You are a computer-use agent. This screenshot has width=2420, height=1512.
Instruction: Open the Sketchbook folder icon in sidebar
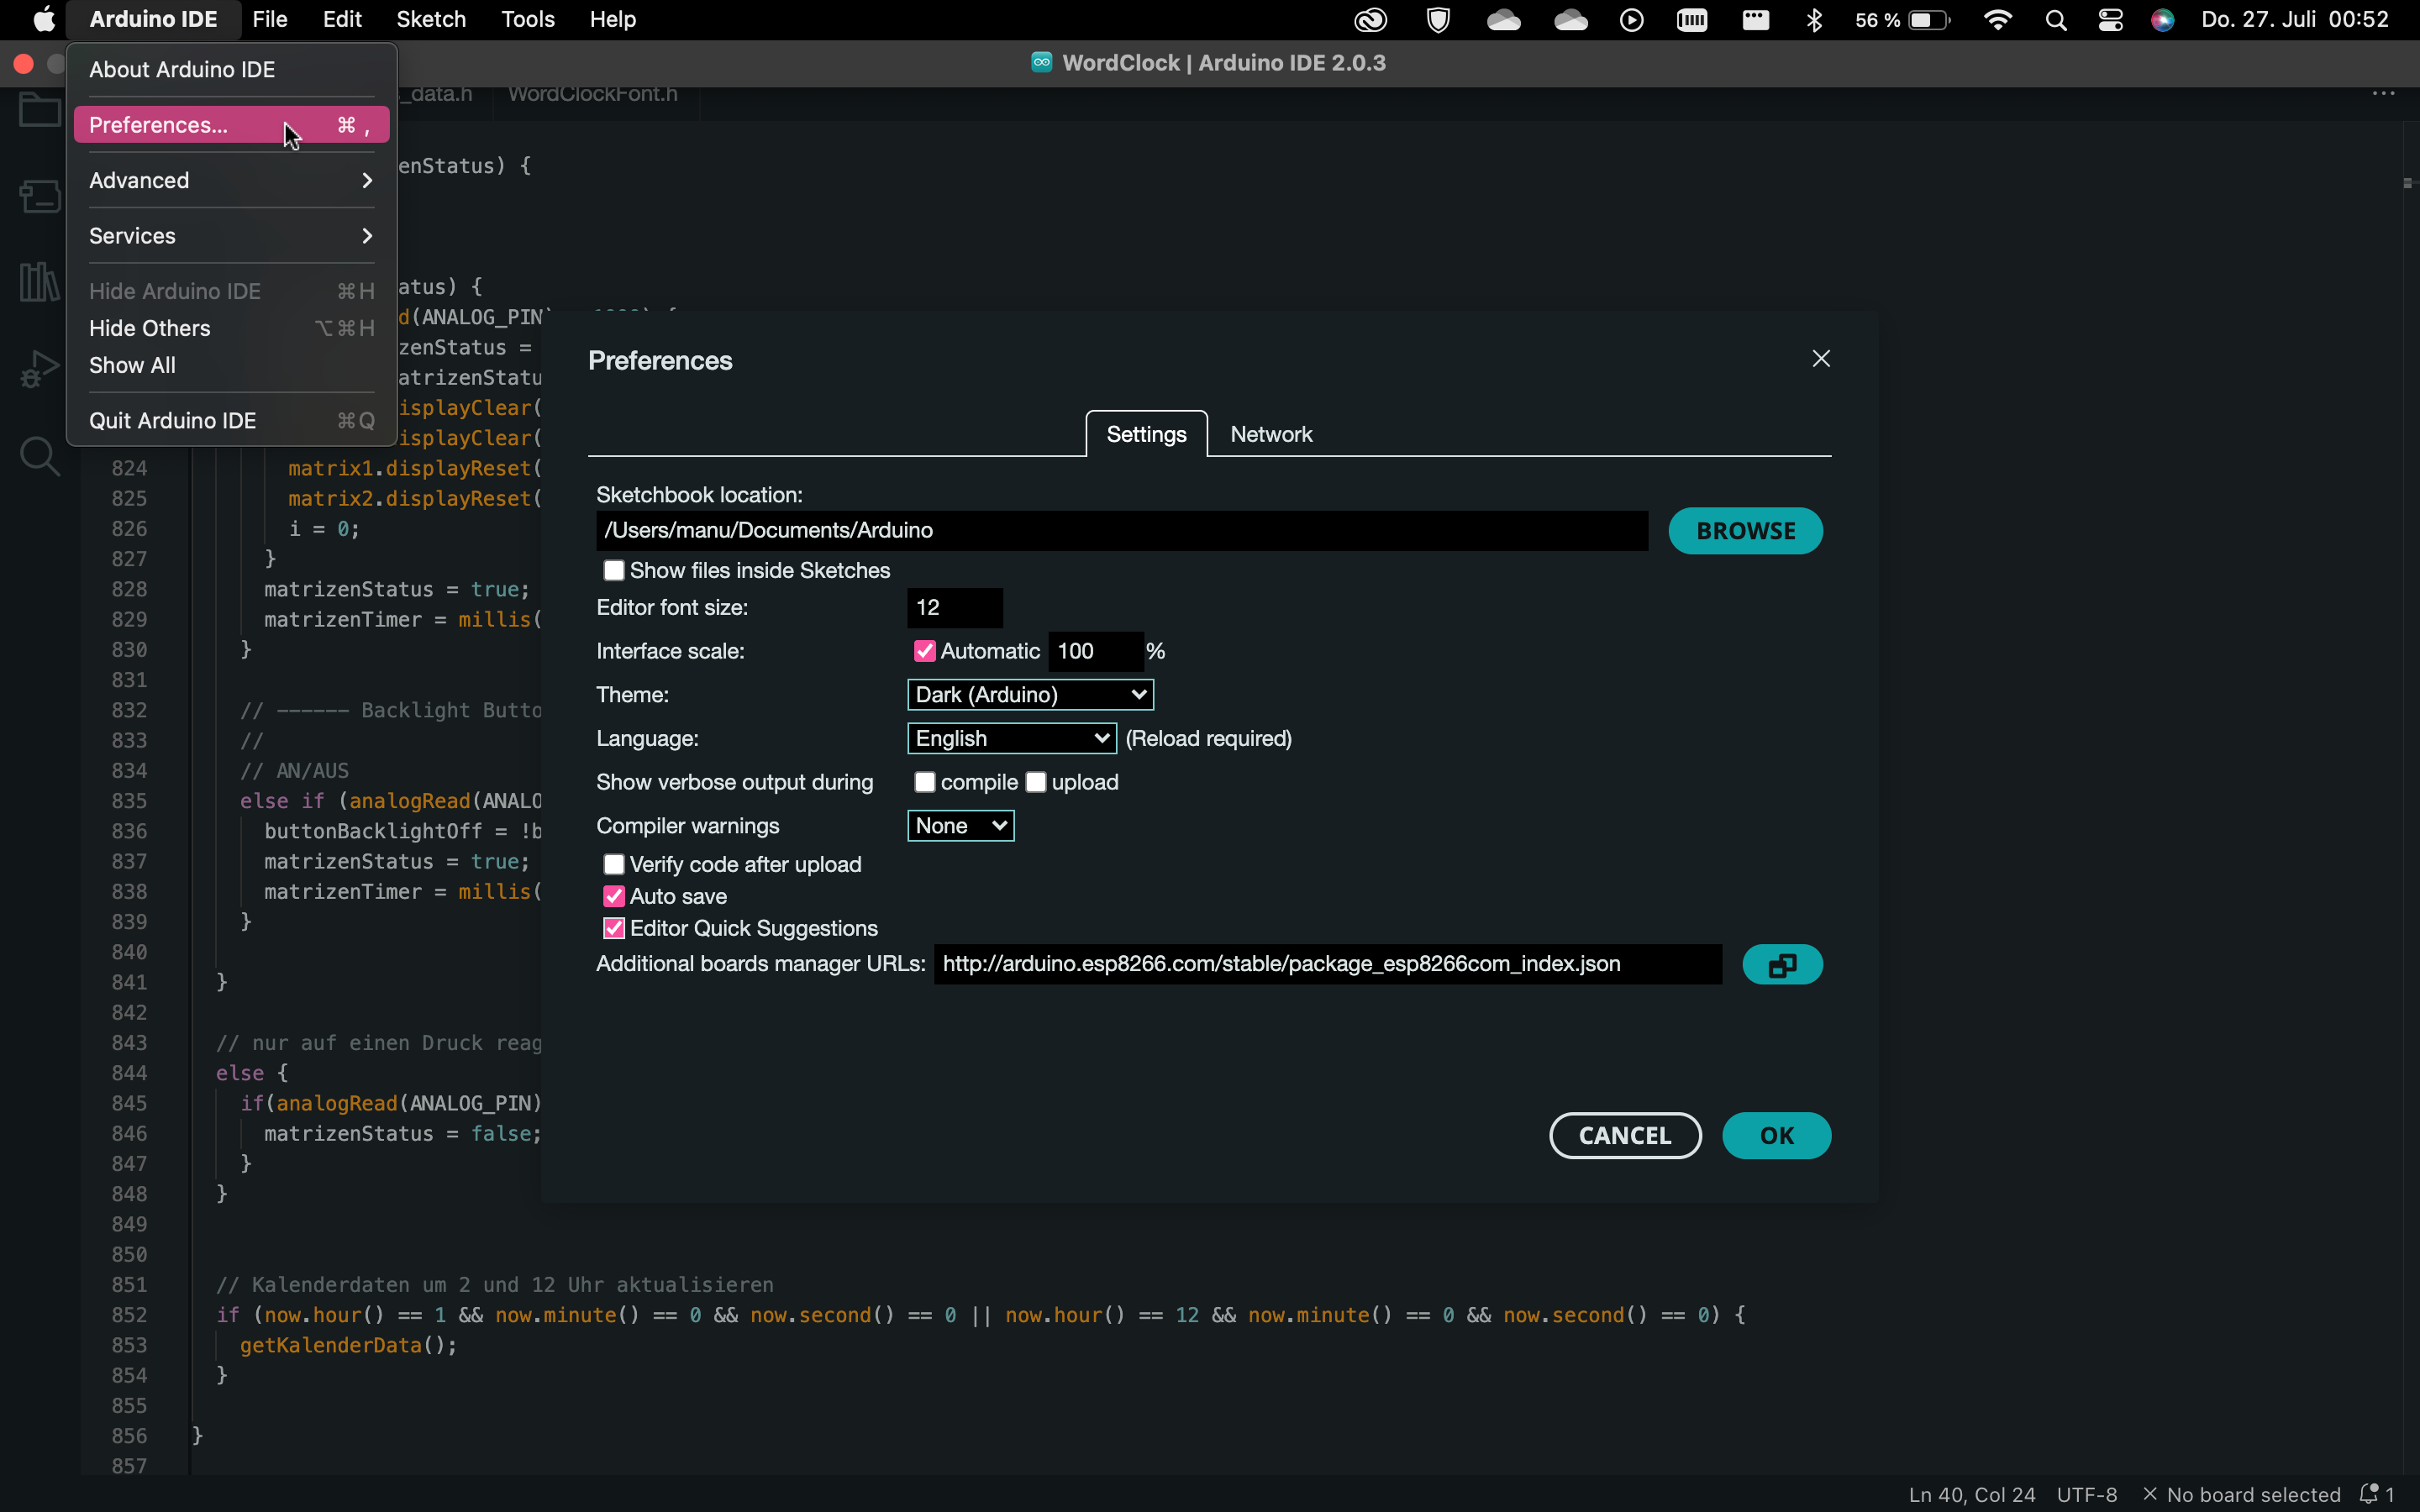(40, 110)
